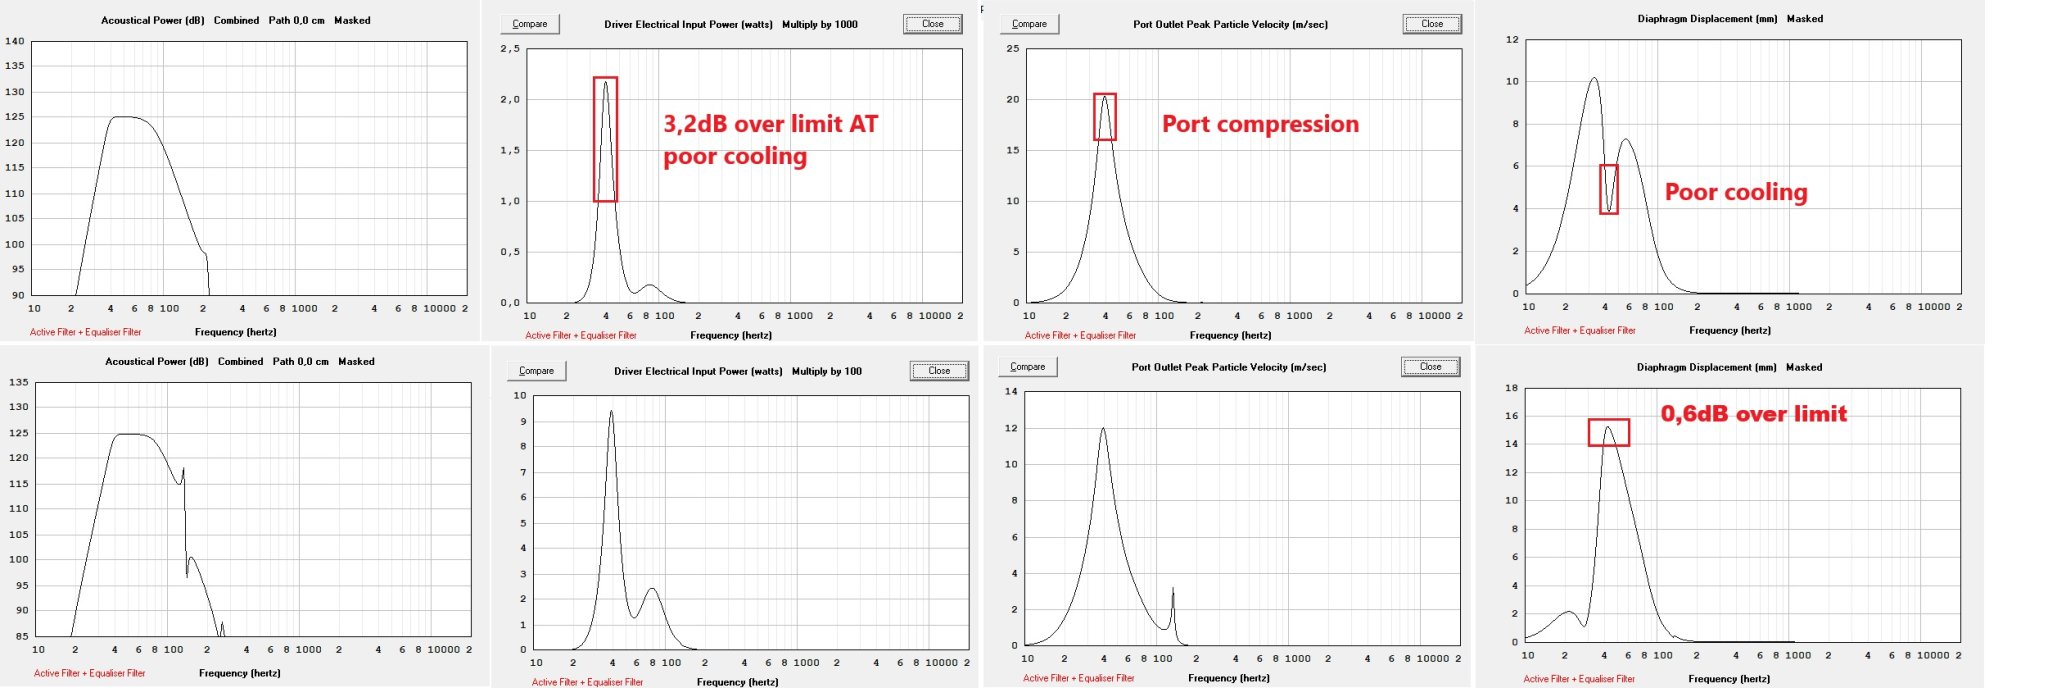Click 'Multiply by 100' title text

click(827, 371)
